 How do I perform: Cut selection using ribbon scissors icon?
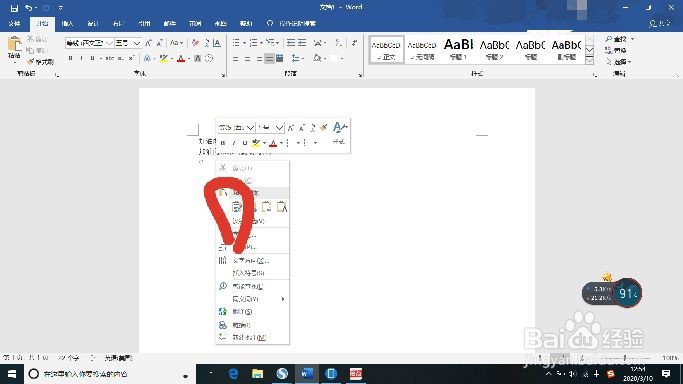[30, 39]
